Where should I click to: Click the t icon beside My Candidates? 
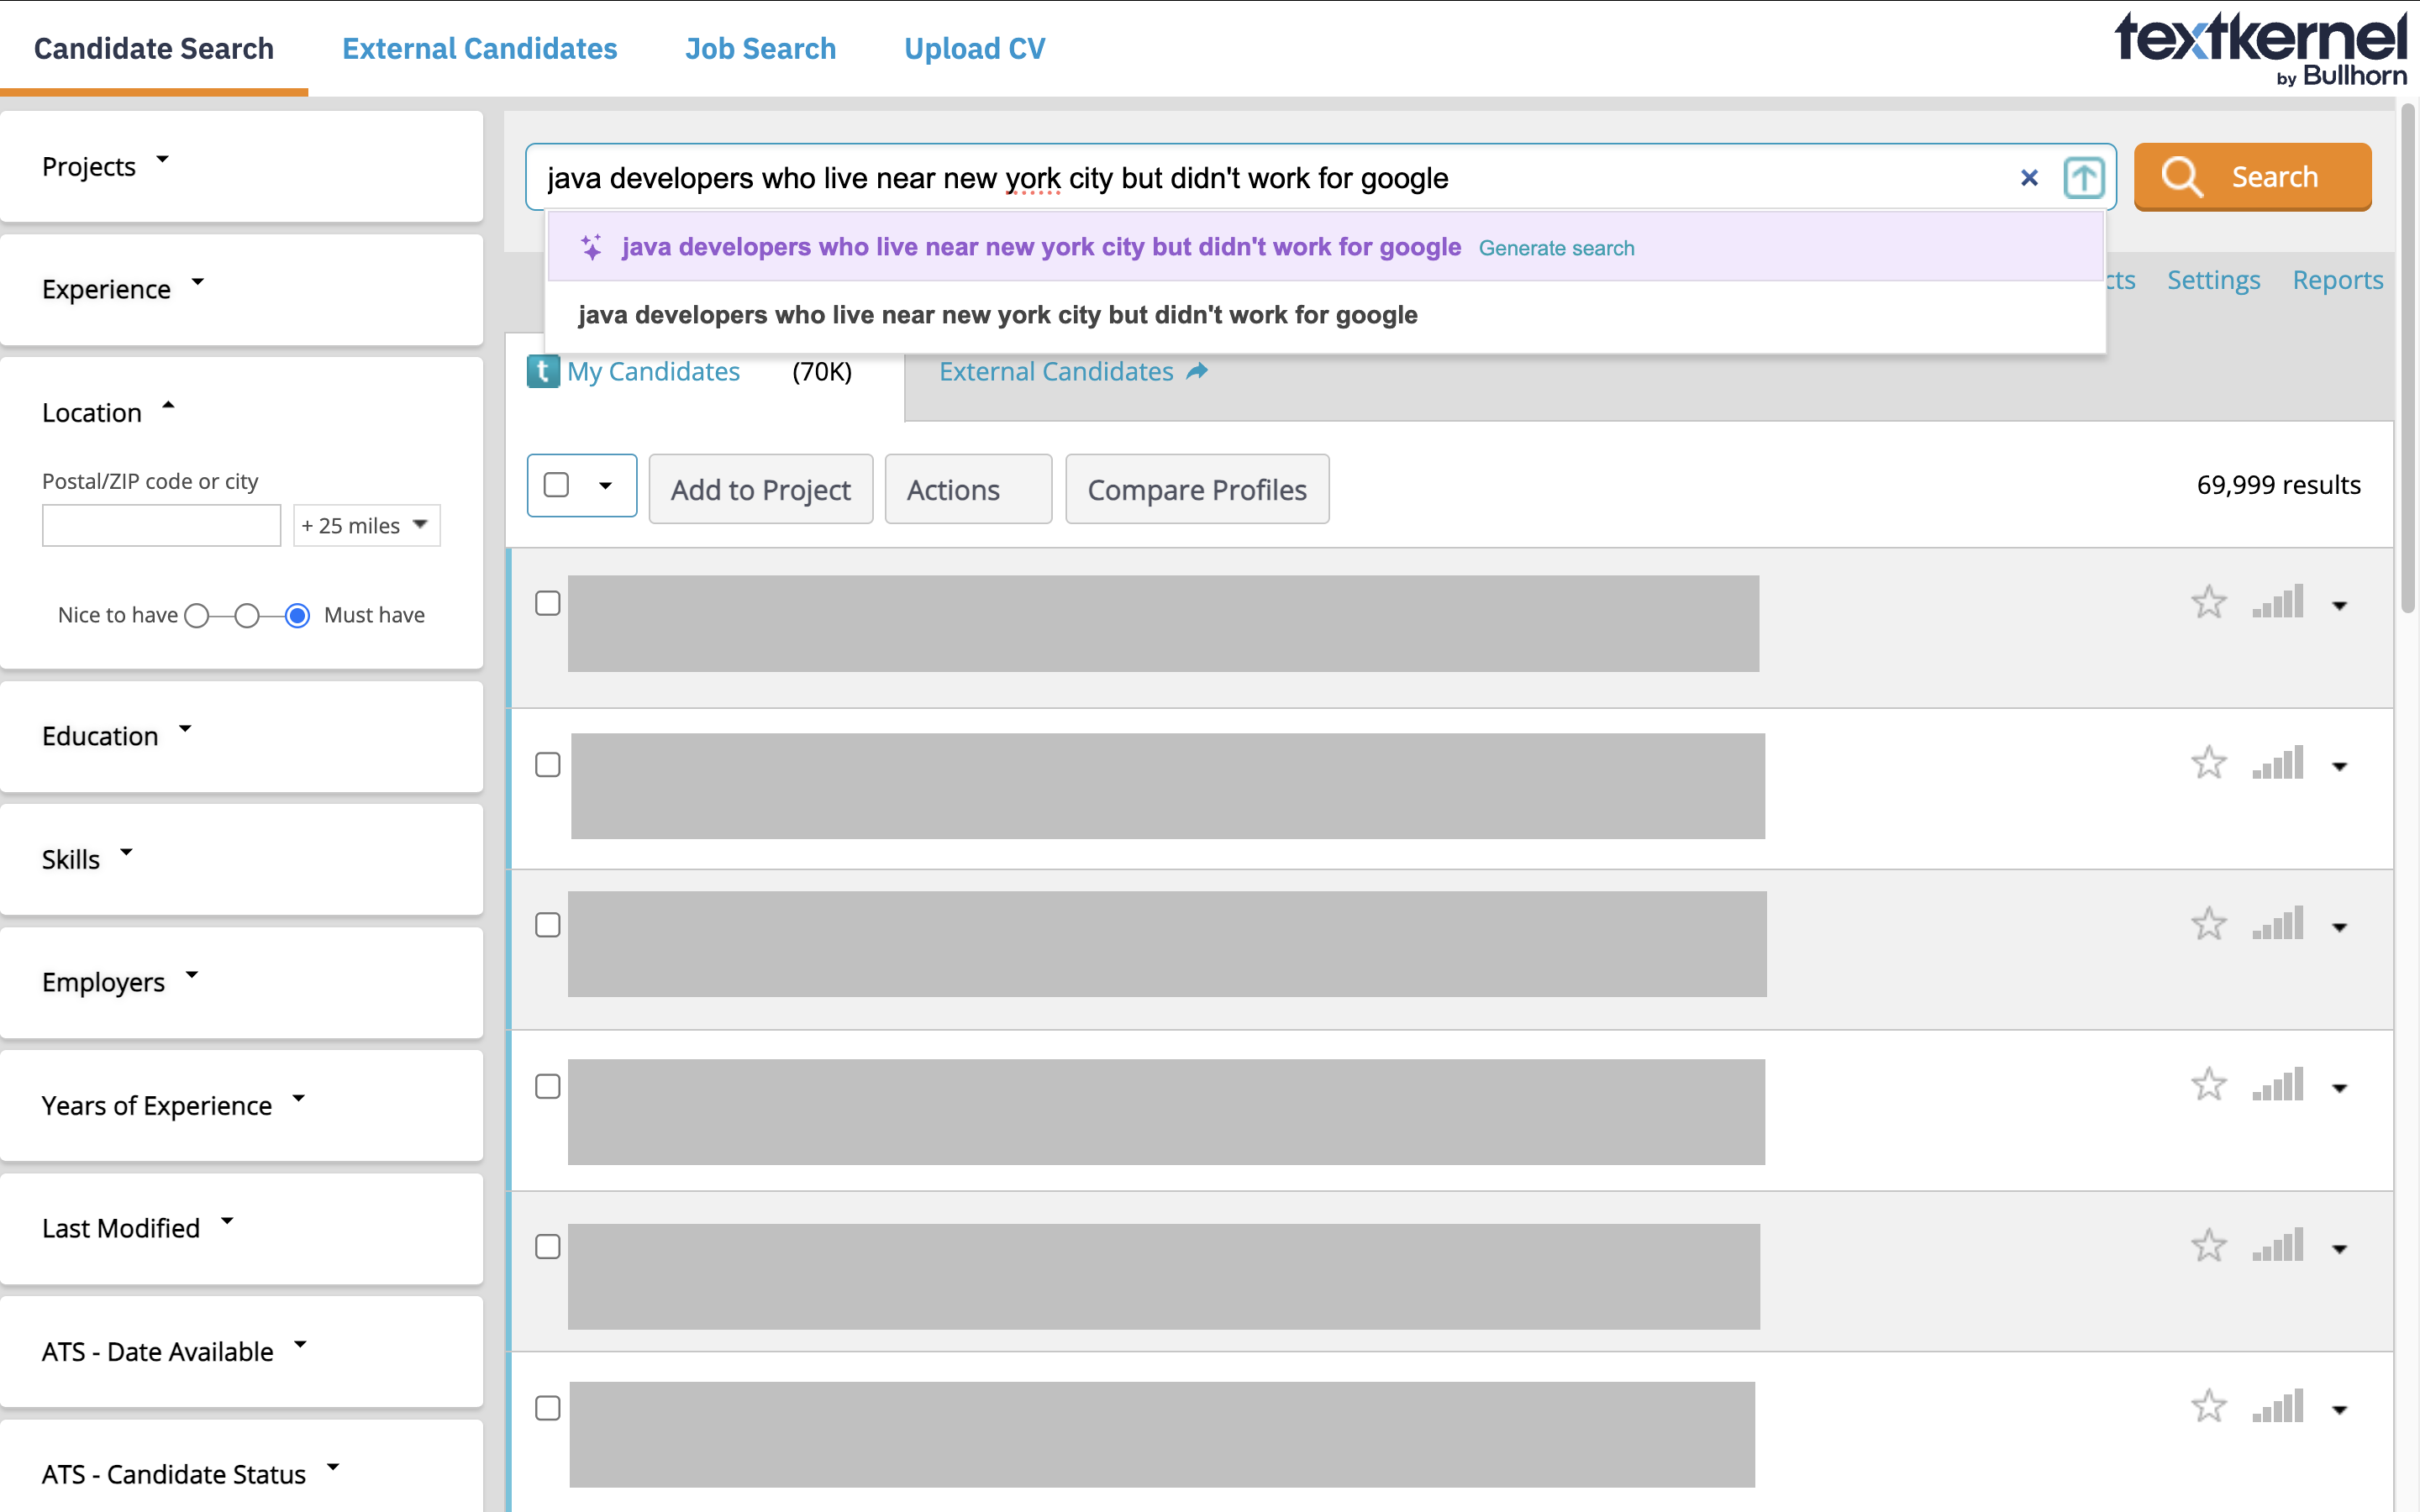541,371
